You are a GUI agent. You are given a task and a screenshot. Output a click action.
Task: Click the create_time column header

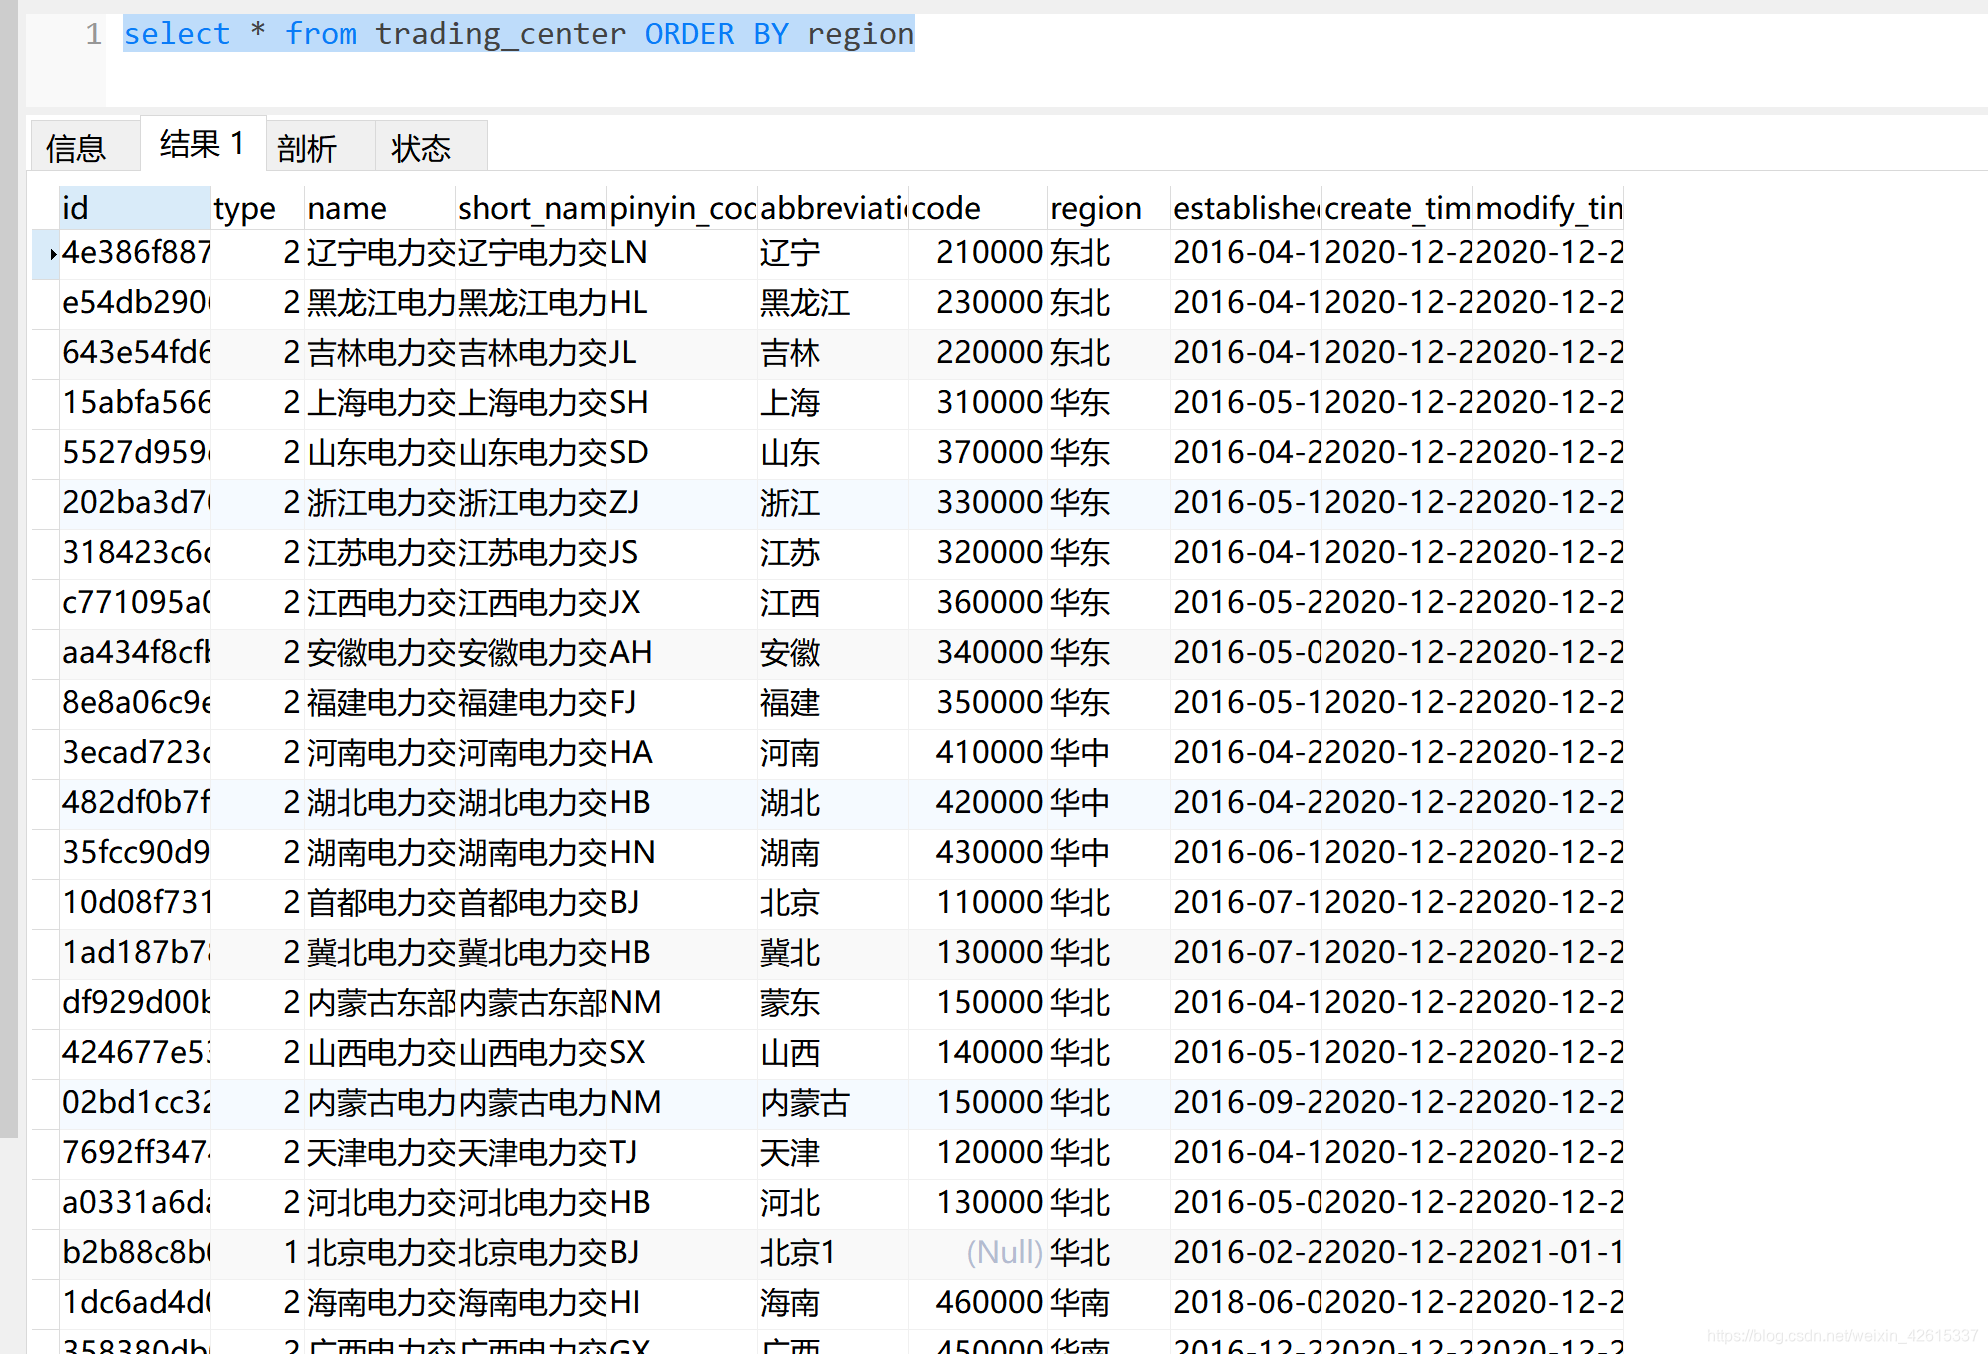pyautogui.click(x=1397, y=208)
